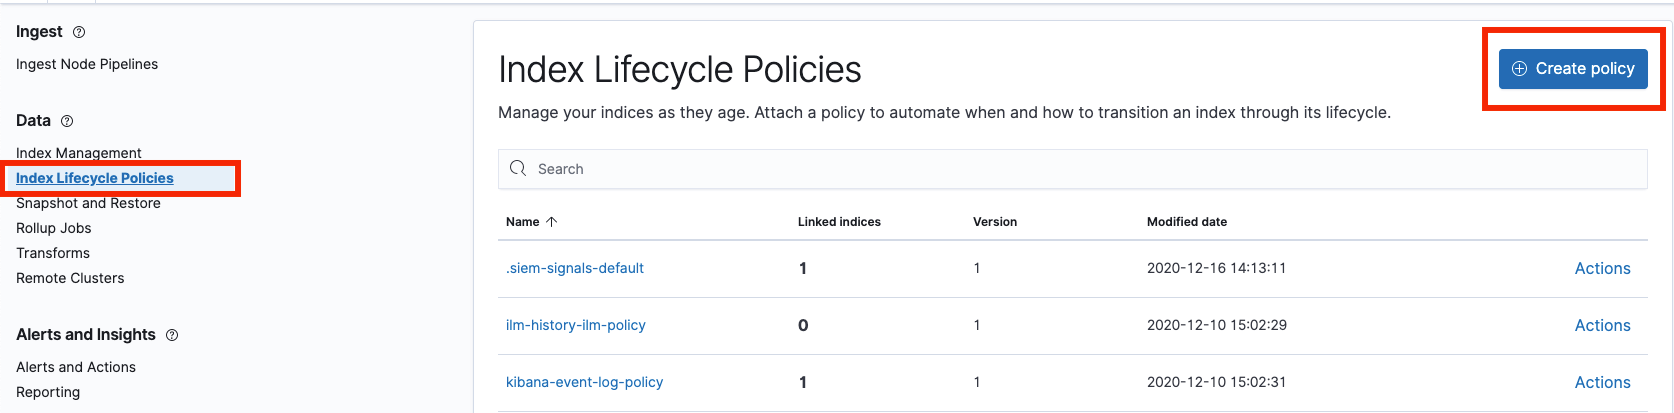Sort by Modified date column
Viewport: 1674px width, 413px height.
click(x=1187, y=222)
